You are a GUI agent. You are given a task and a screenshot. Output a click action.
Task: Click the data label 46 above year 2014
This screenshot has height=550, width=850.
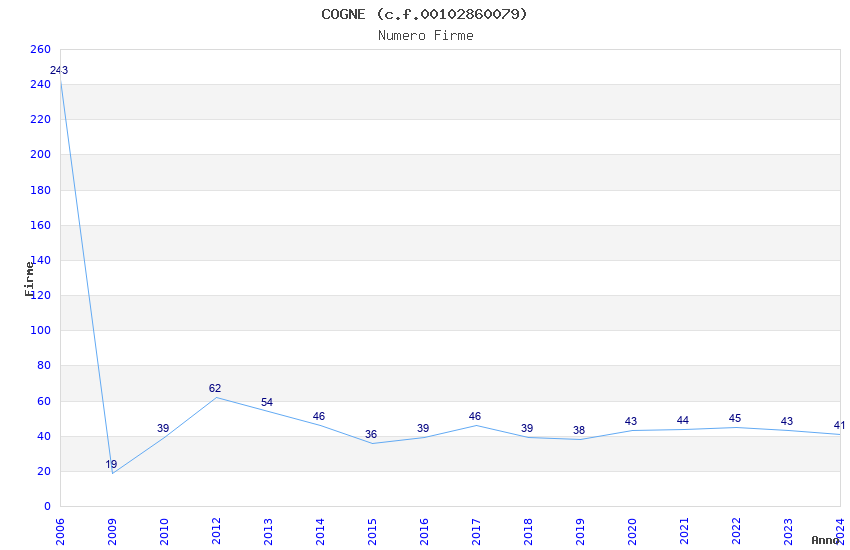(319, 416)
